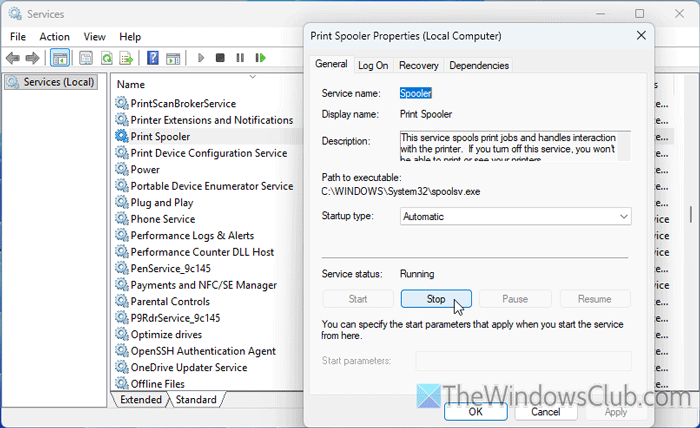Open the Properties toolbar icon
Screen dimensions: 700x428
(x=86, y=58)
